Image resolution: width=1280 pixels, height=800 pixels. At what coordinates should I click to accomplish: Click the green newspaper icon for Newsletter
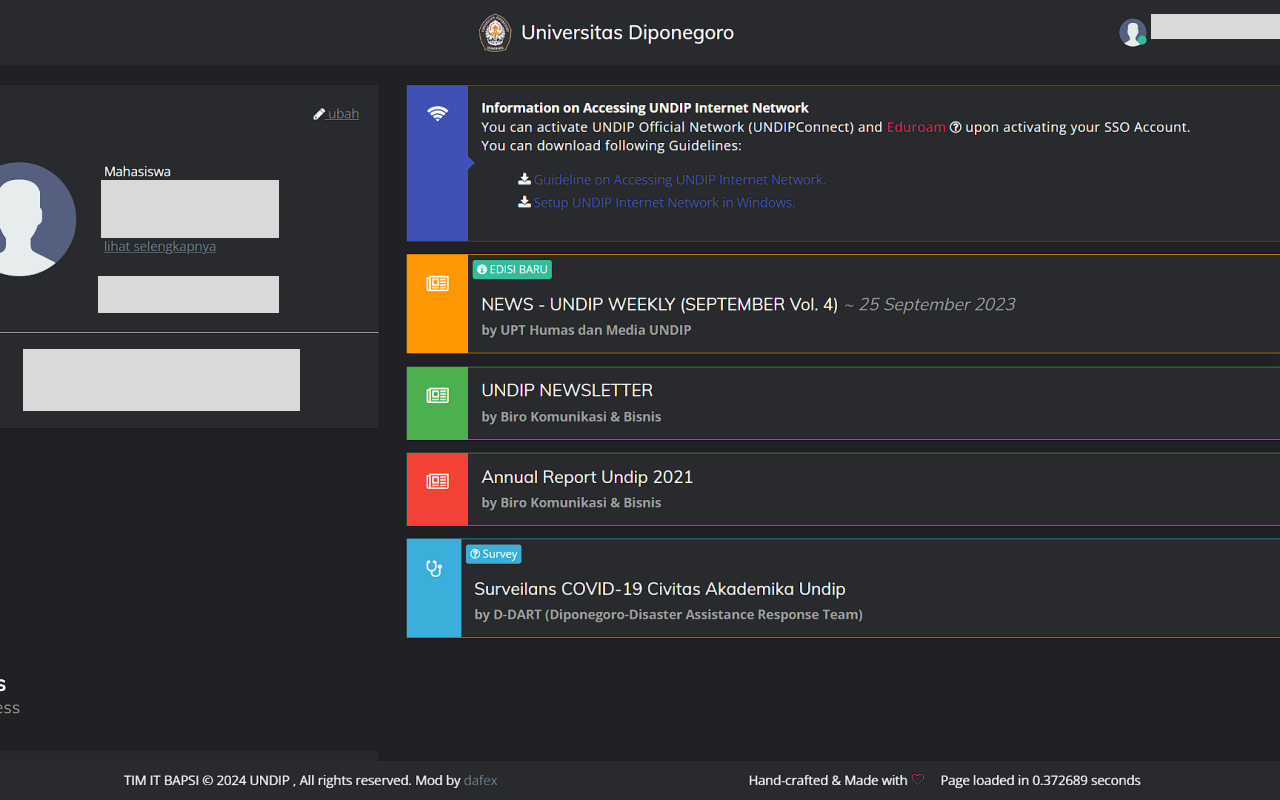pos(437,396)
